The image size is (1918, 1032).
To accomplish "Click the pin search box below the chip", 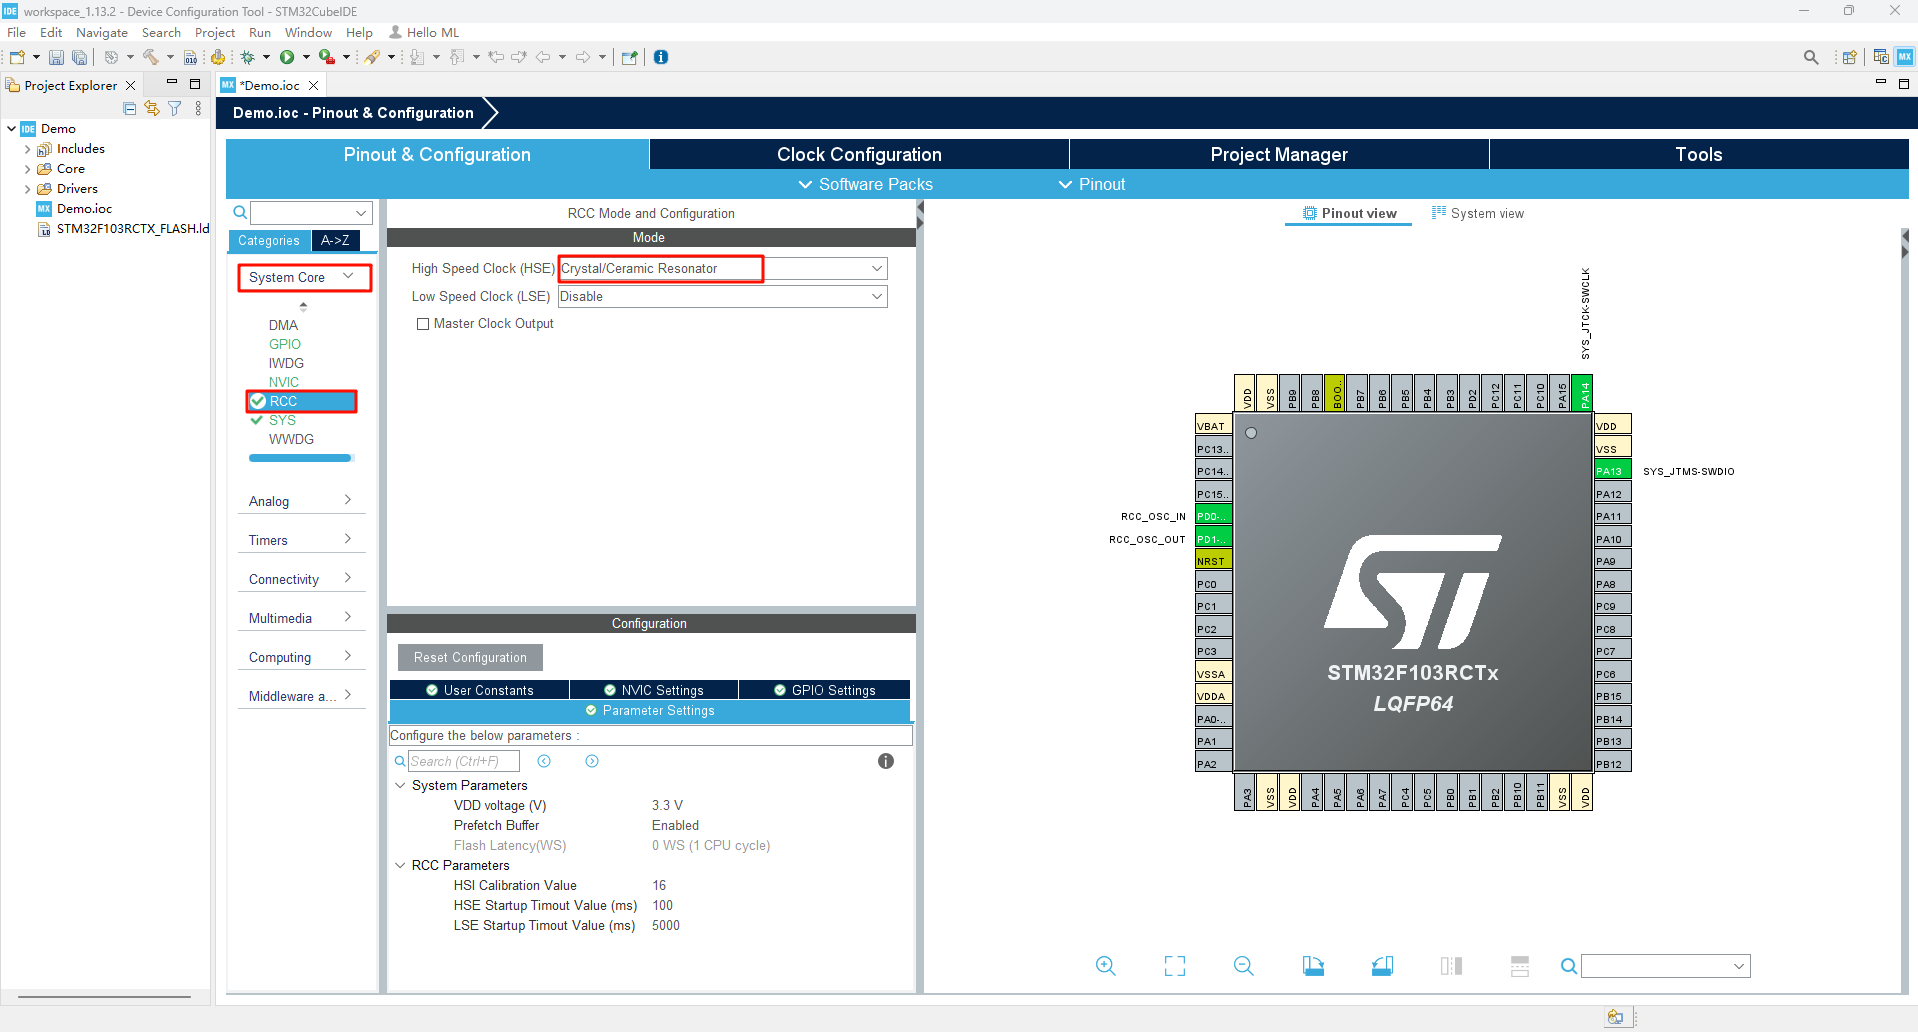I will point(1665,966).
